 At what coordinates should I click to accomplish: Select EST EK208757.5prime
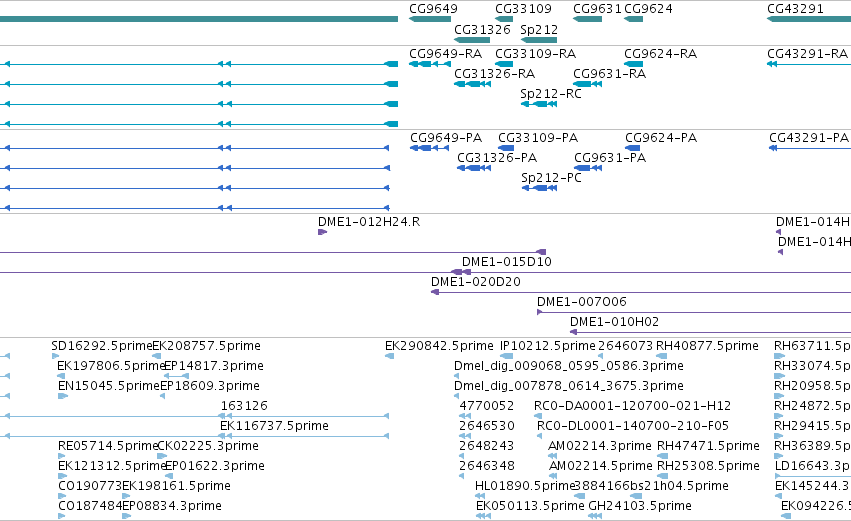(x=206, y=346)
